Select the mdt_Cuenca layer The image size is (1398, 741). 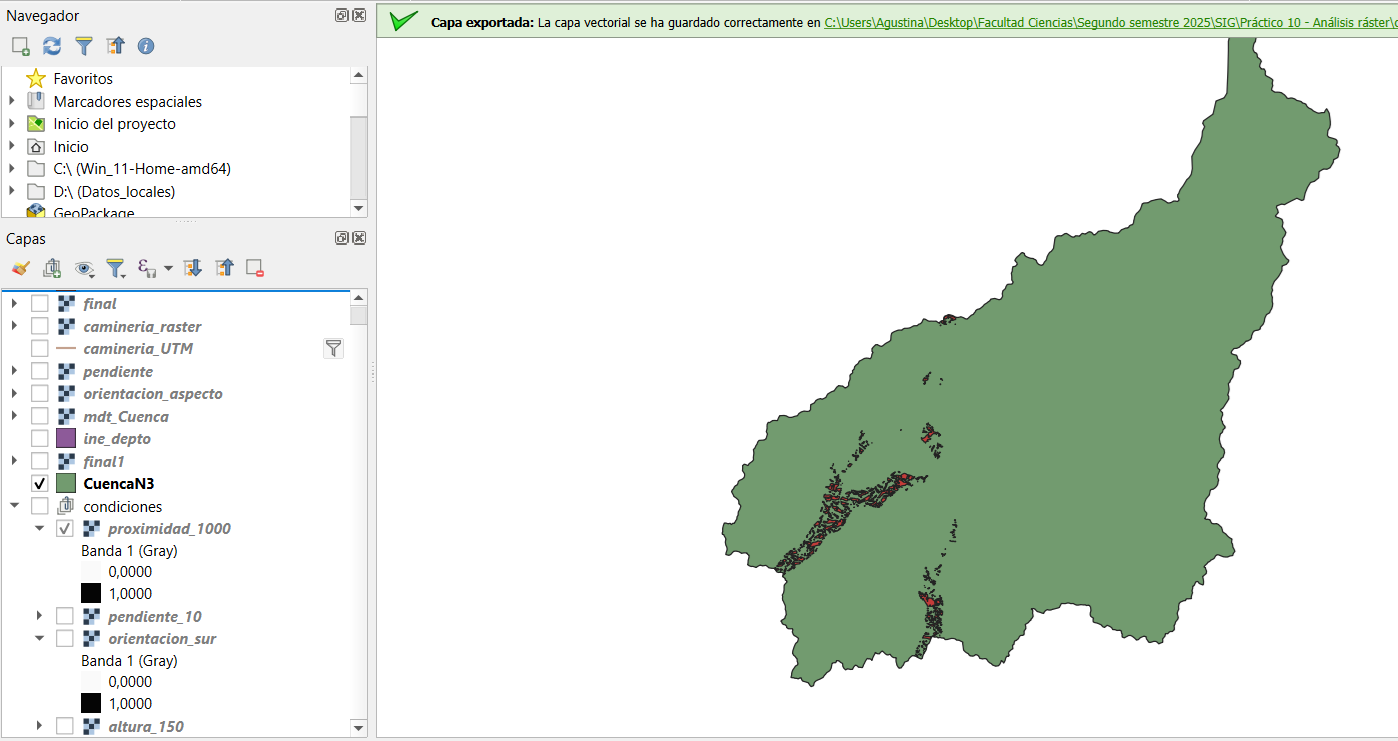pyautogui.click(x=126, y=416)
